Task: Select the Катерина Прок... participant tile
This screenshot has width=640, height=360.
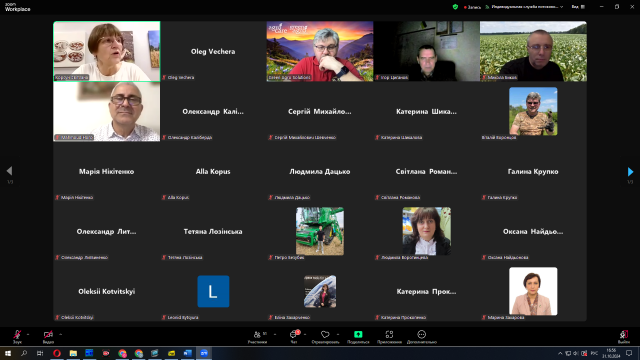Action: [x=426, y=291]
